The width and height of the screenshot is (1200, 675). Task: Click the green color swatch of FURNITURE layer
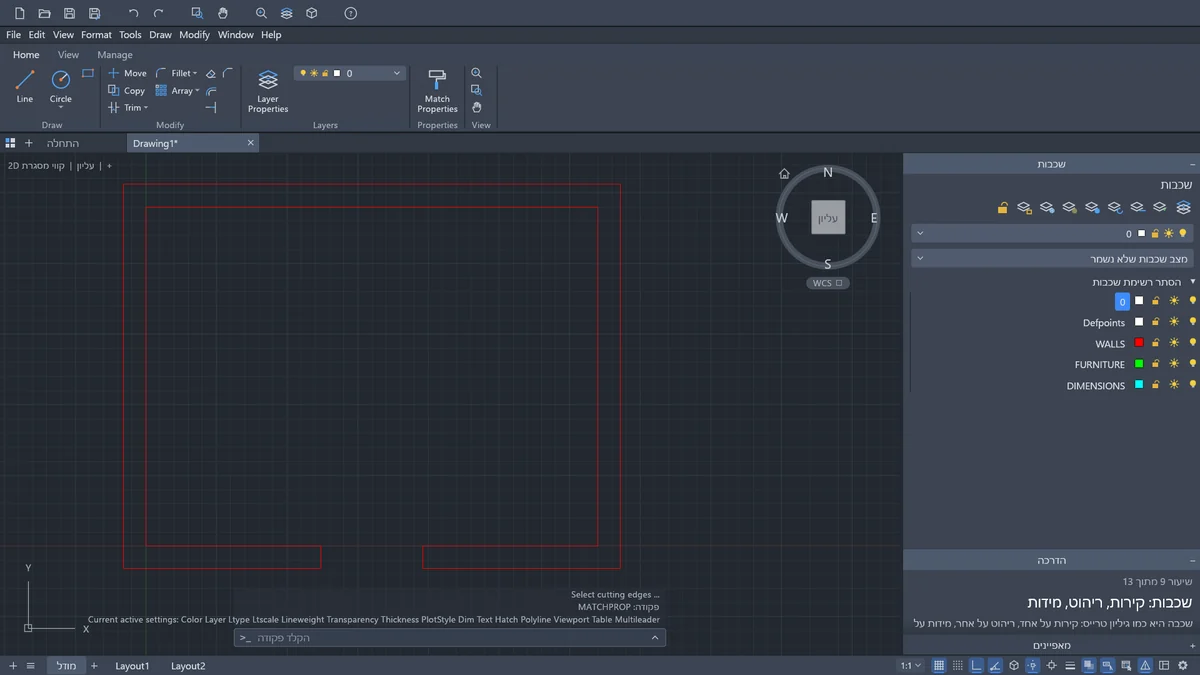click(x=1138, y=364)
